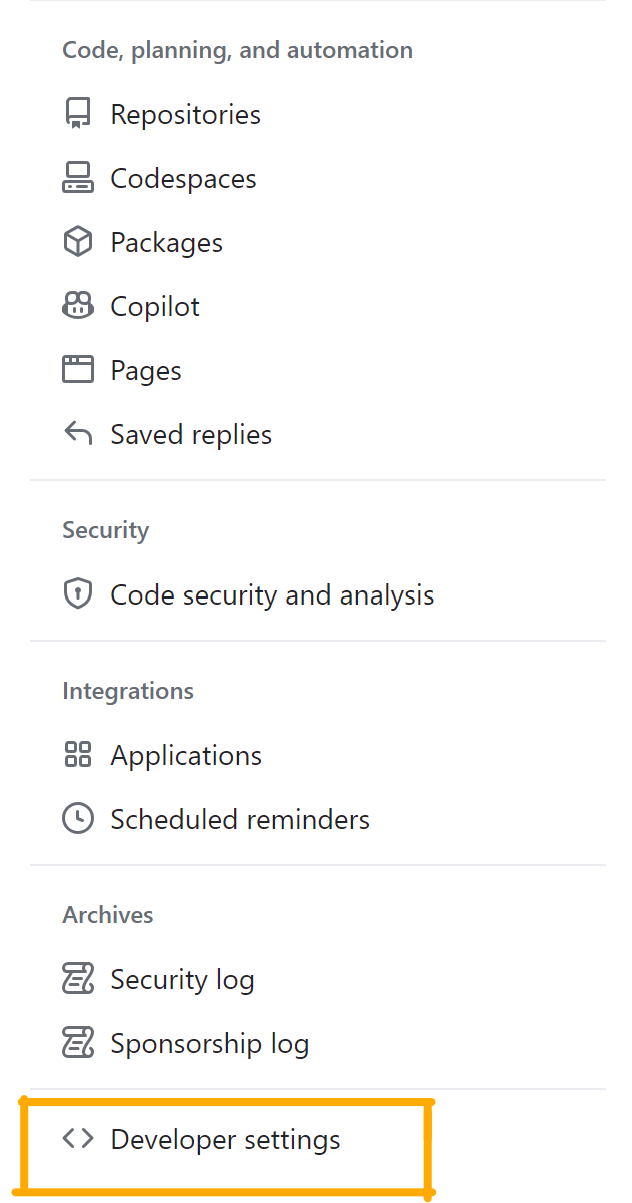Click the Repositories book icon

tap(78, 114)
